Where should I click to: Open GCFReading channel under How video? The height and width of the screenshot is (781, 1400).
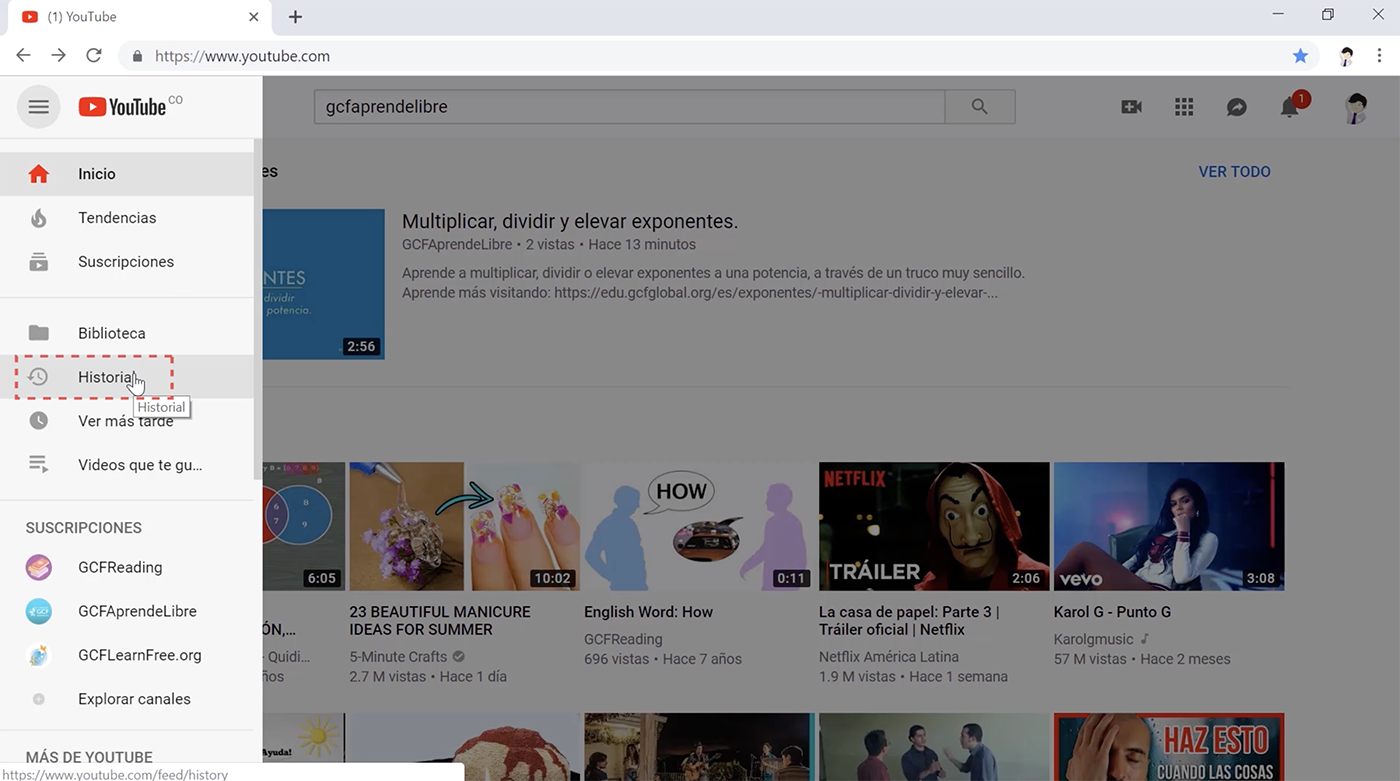tap(623, 639)
